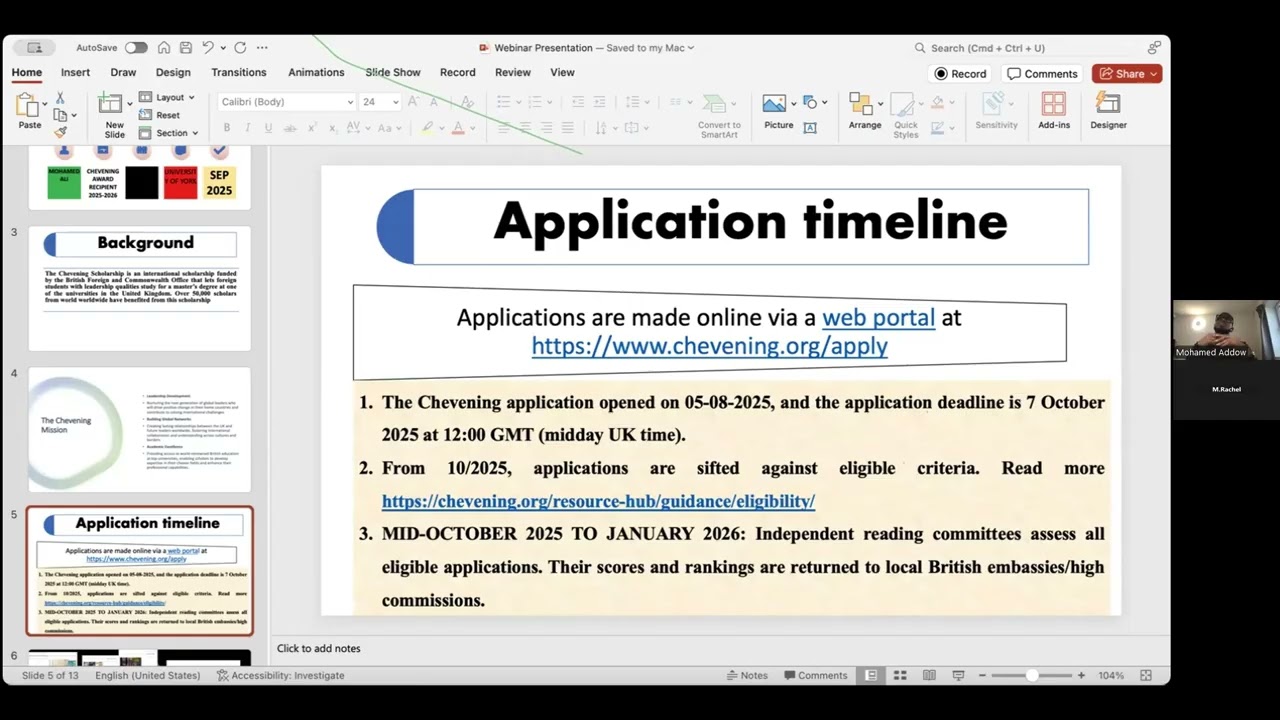Image resolution: width=1280 pixels, height=720 pixels.
Task: Switch to Slide Sorter view
Action: click(900, 675)
